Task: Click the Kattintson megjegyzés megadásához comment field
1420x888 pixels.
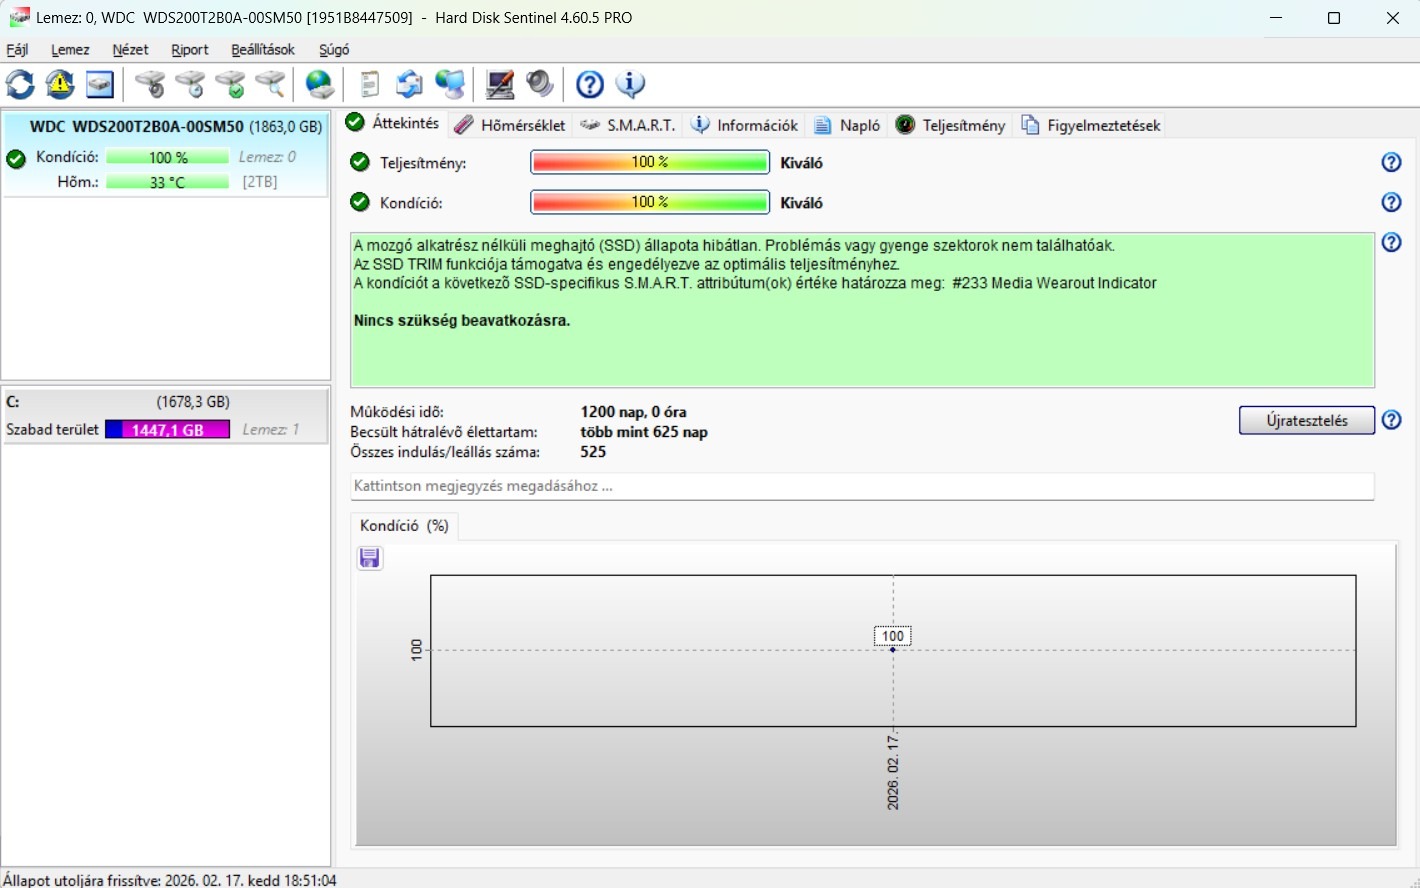Action: 862,486
